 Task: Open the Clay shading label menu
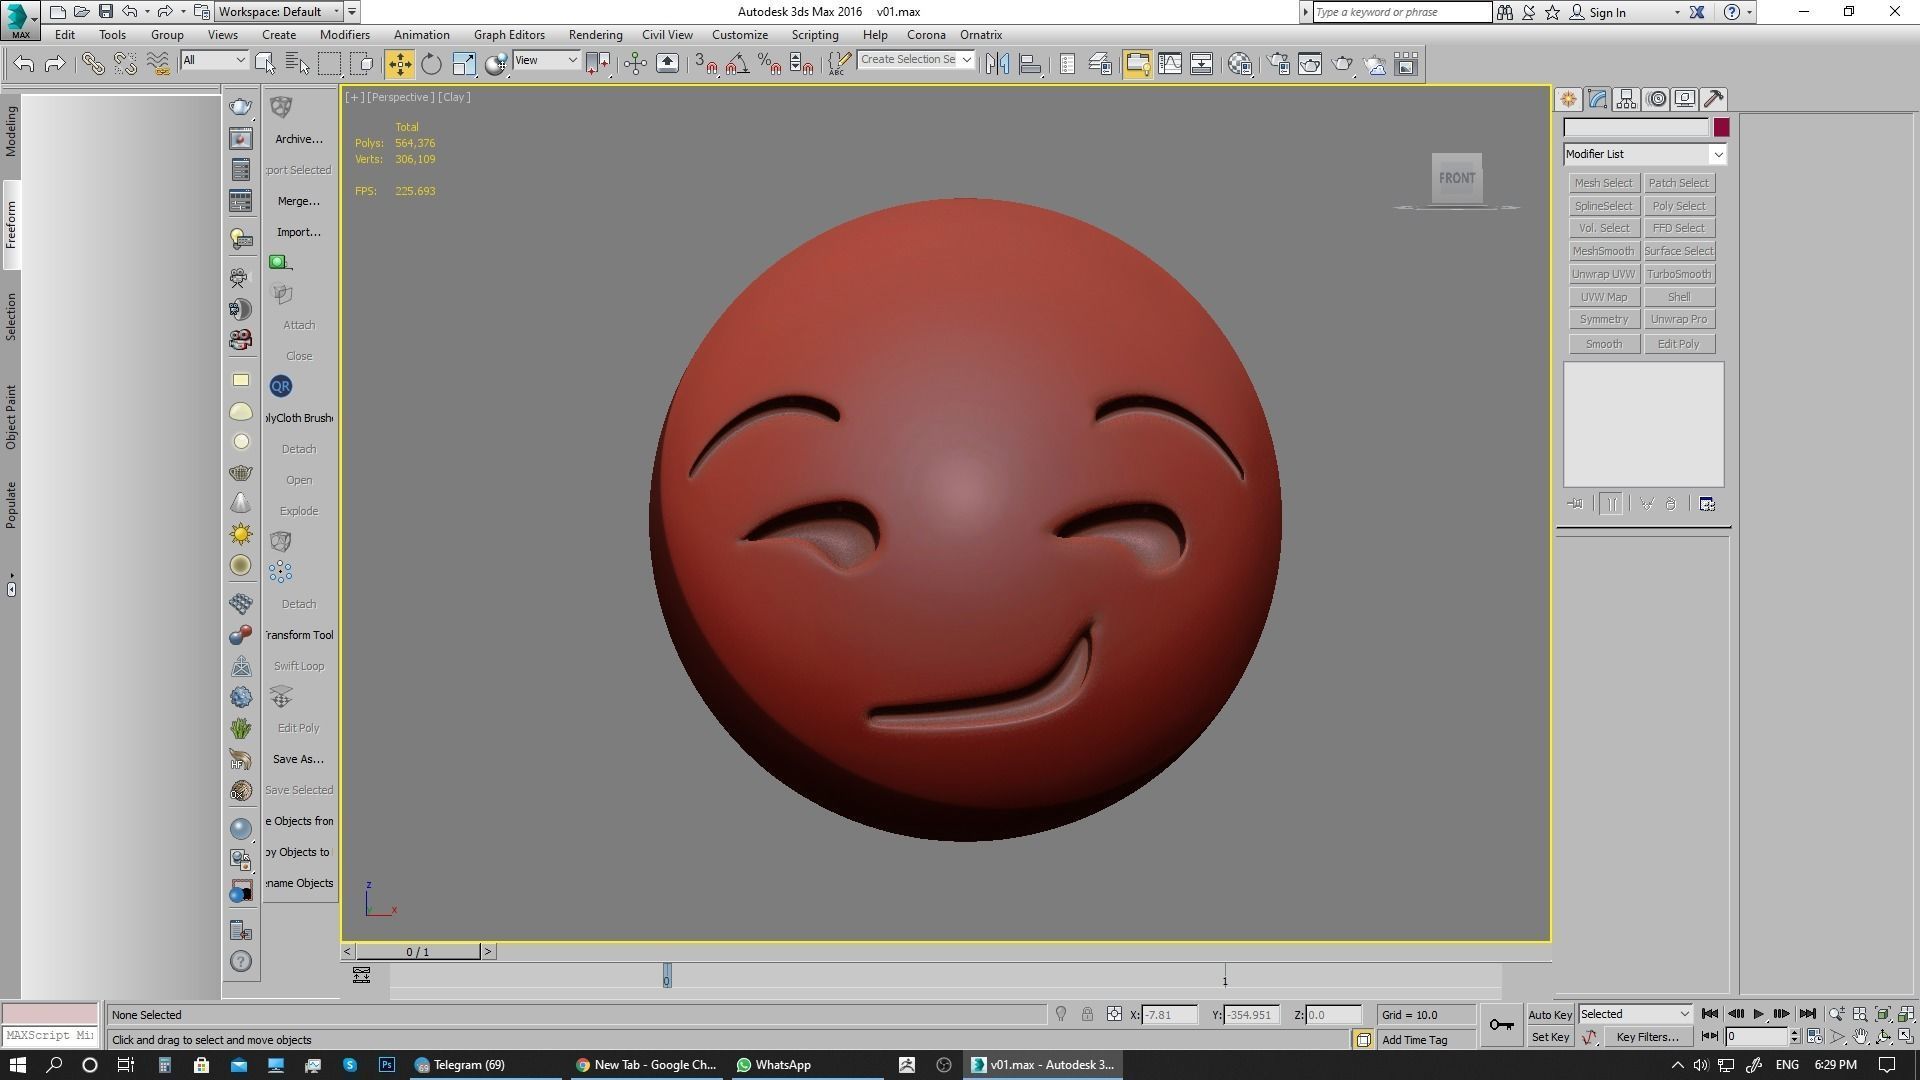454,97
